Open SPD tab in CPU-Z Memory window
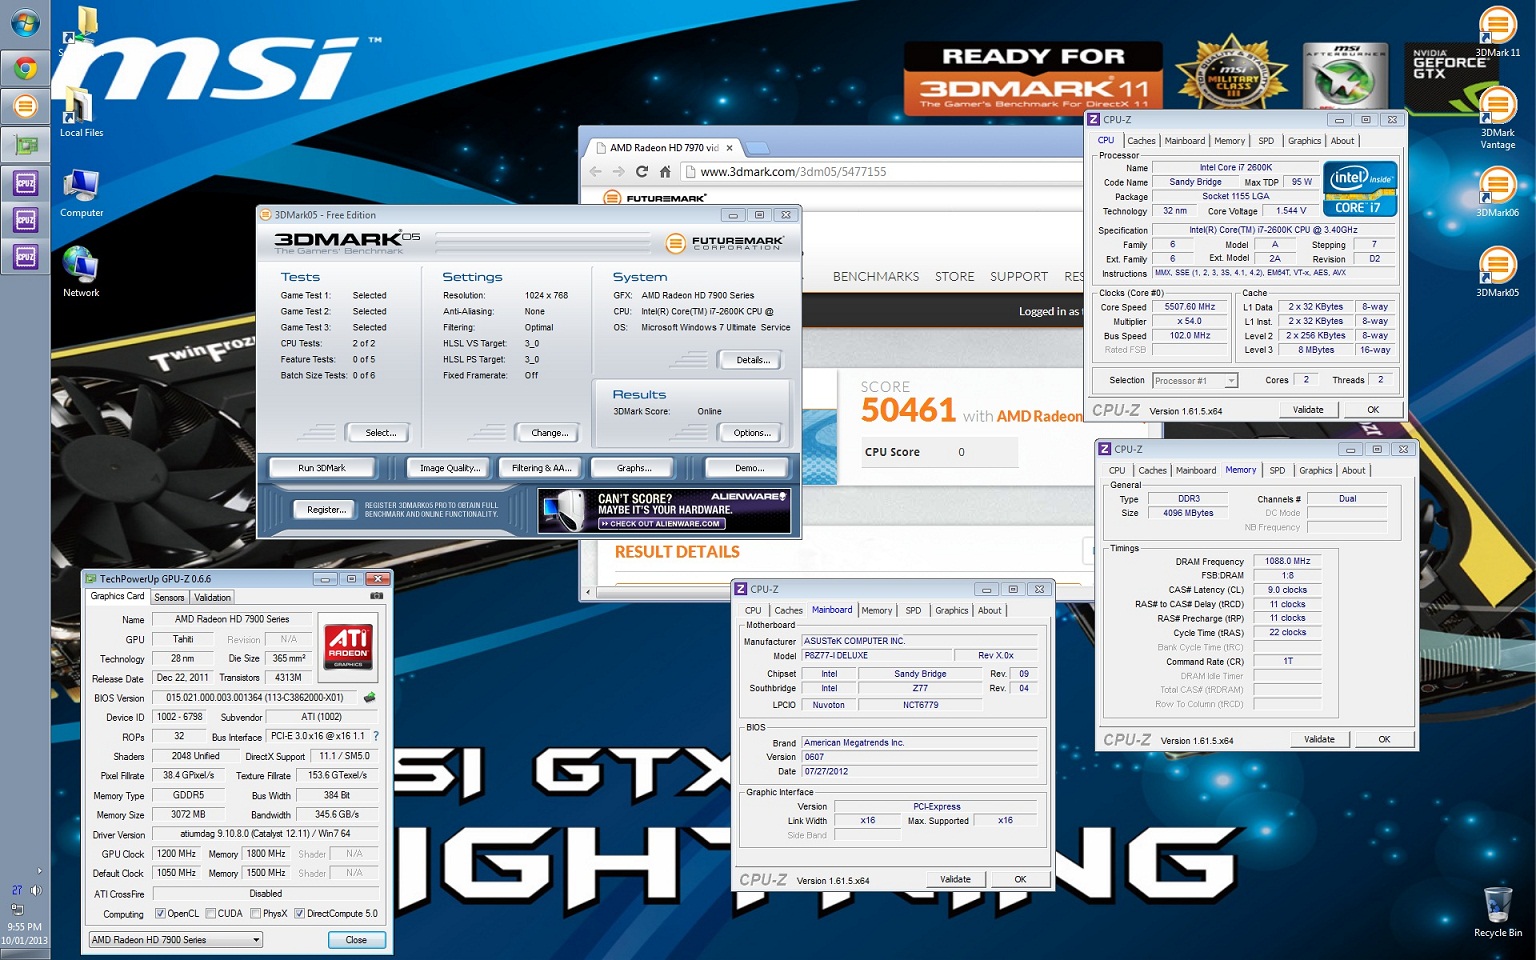This screenshot has width=1536, height=960. coord(1277,470)
